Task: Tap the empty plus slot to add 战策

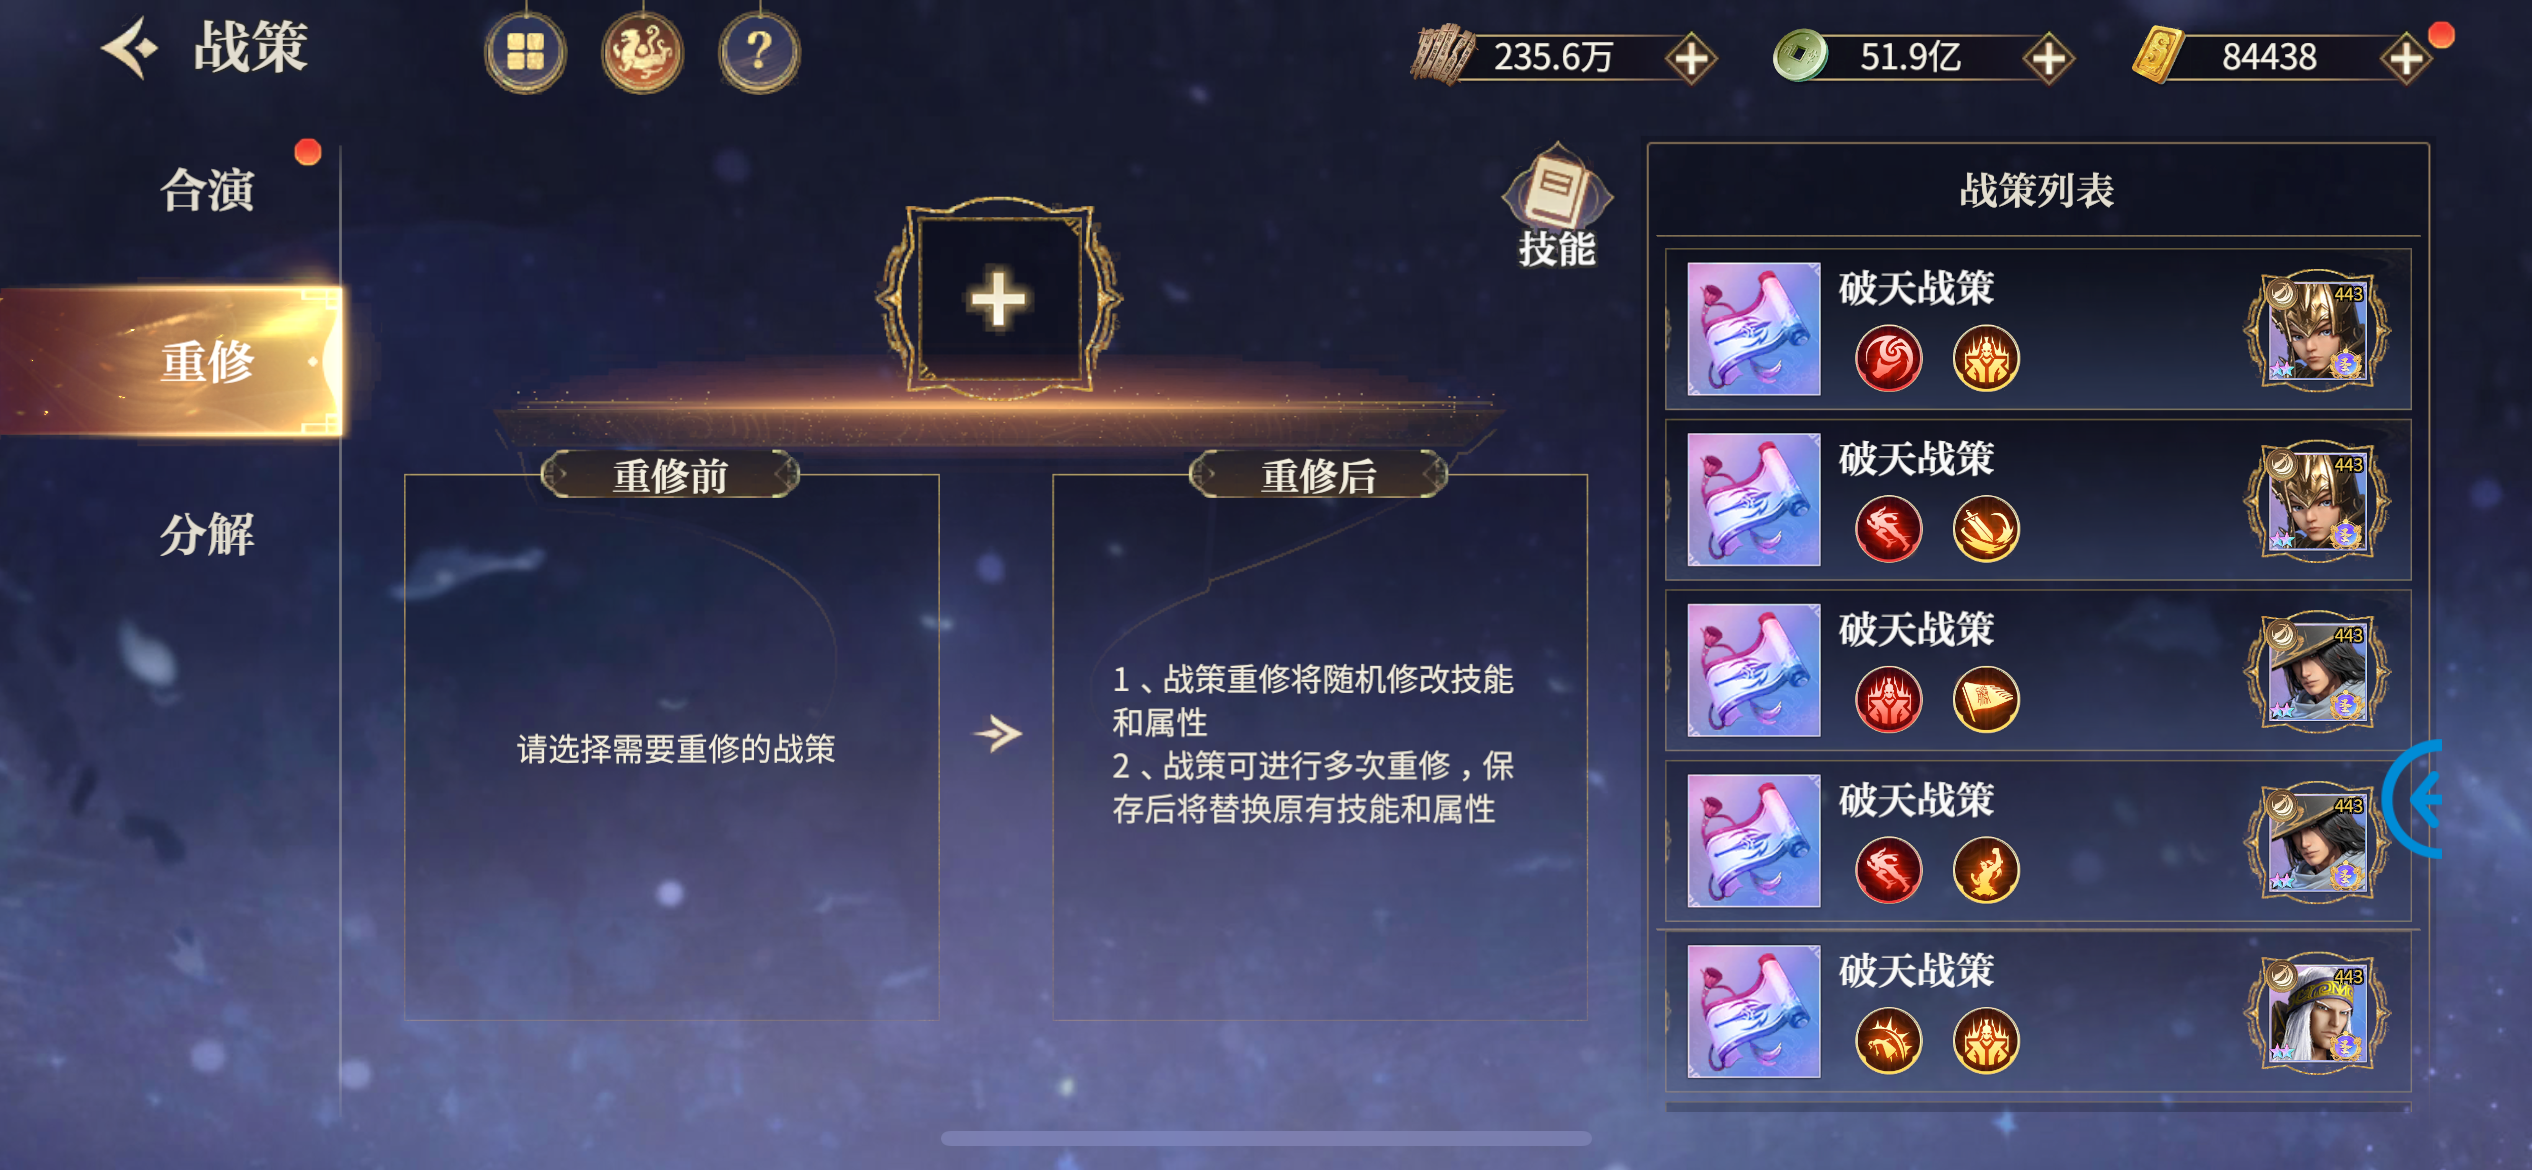Action: point(999,298)
